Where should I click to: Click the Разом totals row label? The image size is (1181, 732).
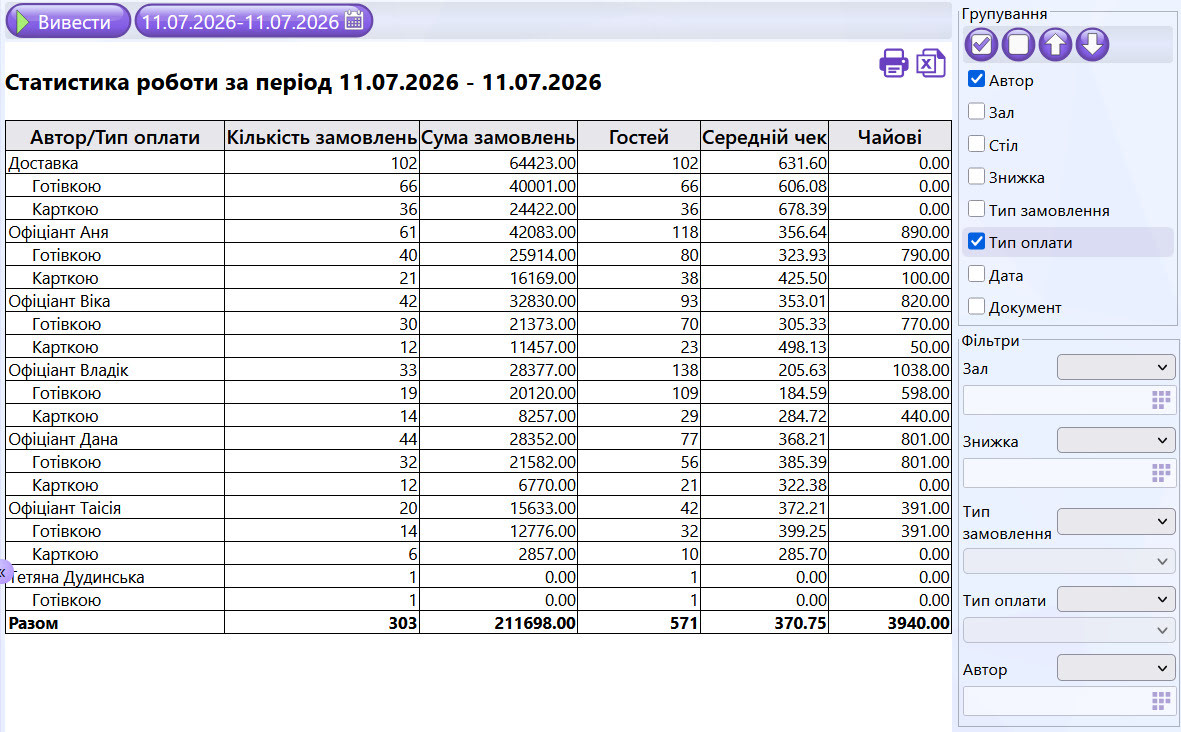pos(33,623)
